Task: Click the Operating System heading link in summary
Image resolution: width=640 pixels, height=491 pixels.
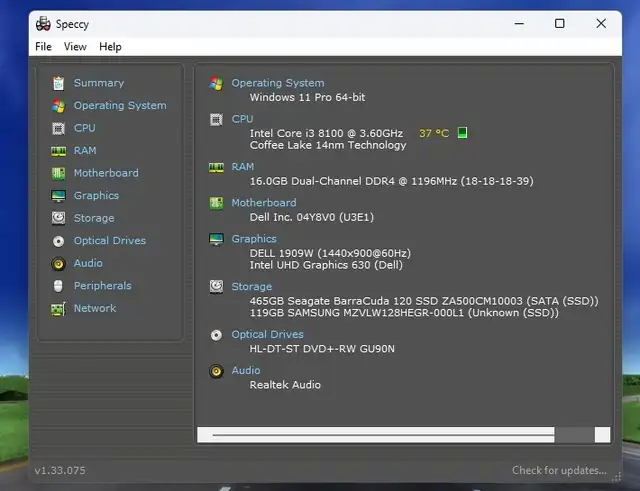Action: point(278,83)
